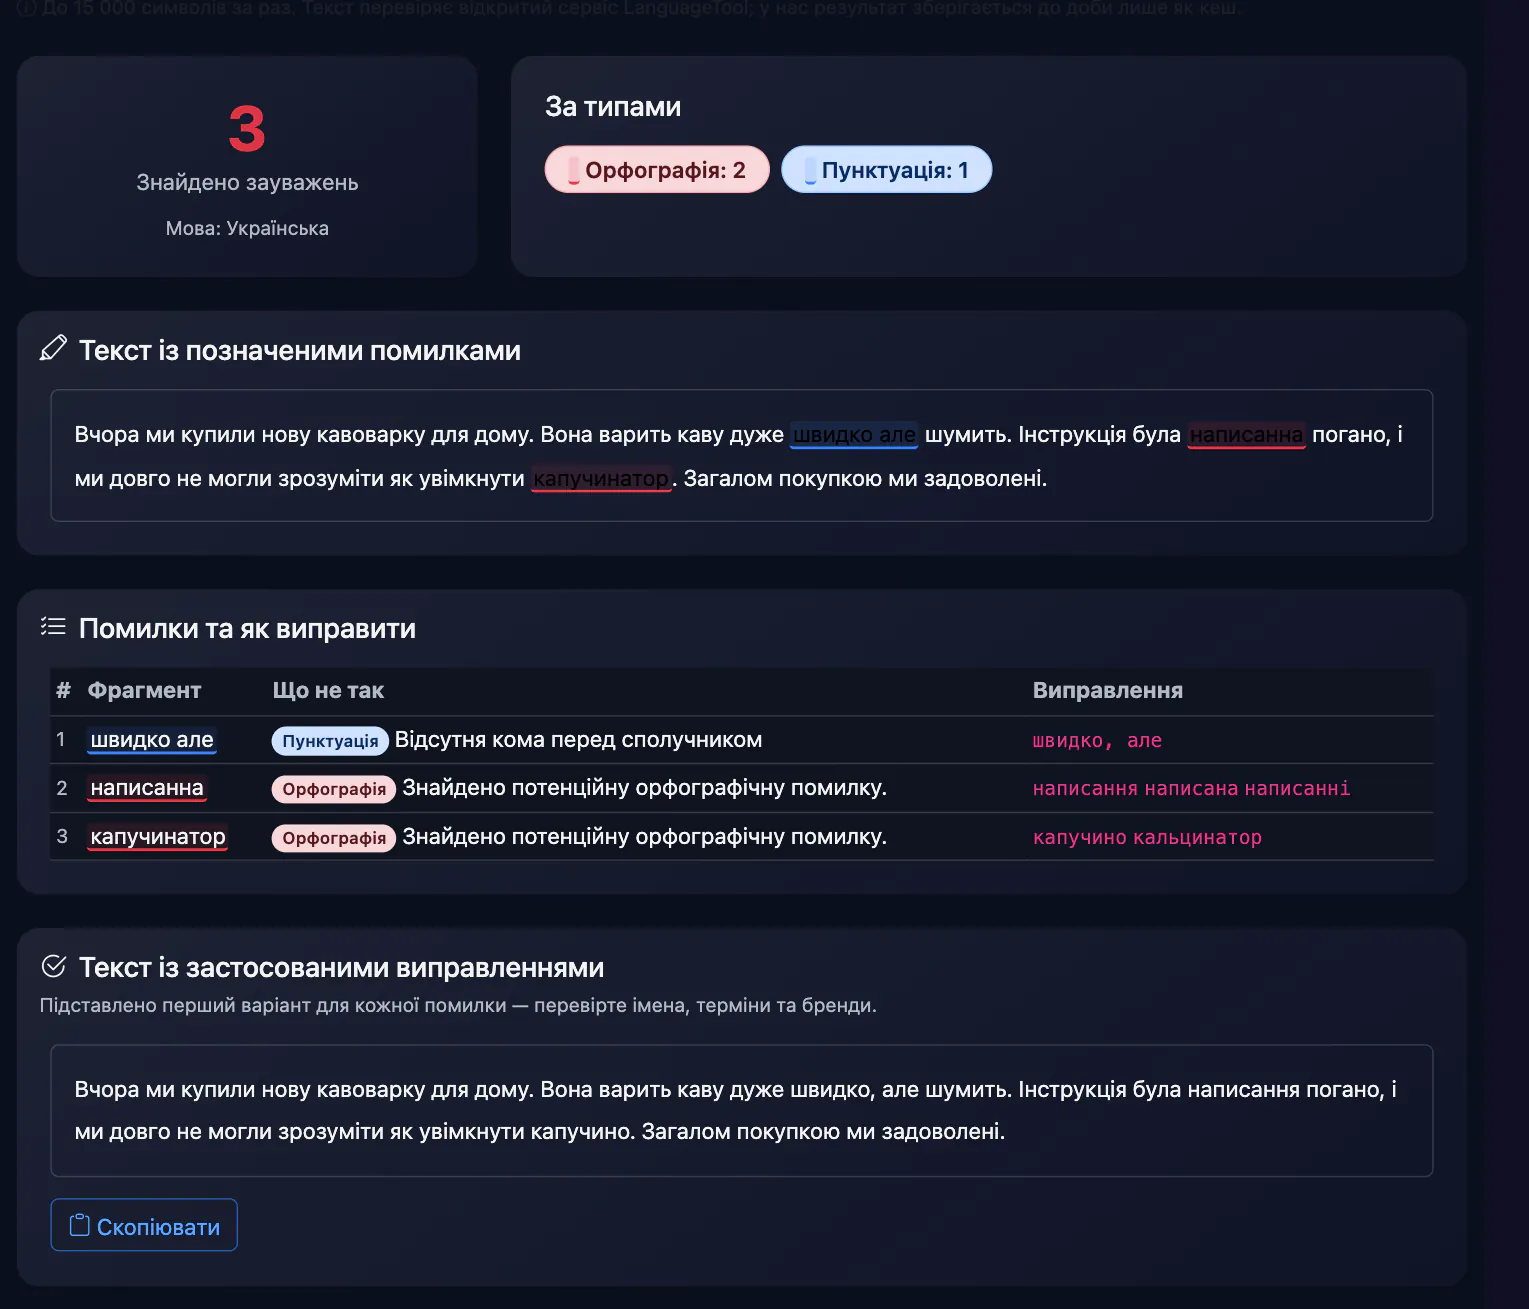Viewport: 1529px width, 1309px height.
Task: Click the suggestion 'капучино кальцинатор'
Action: coord(1147,838)
